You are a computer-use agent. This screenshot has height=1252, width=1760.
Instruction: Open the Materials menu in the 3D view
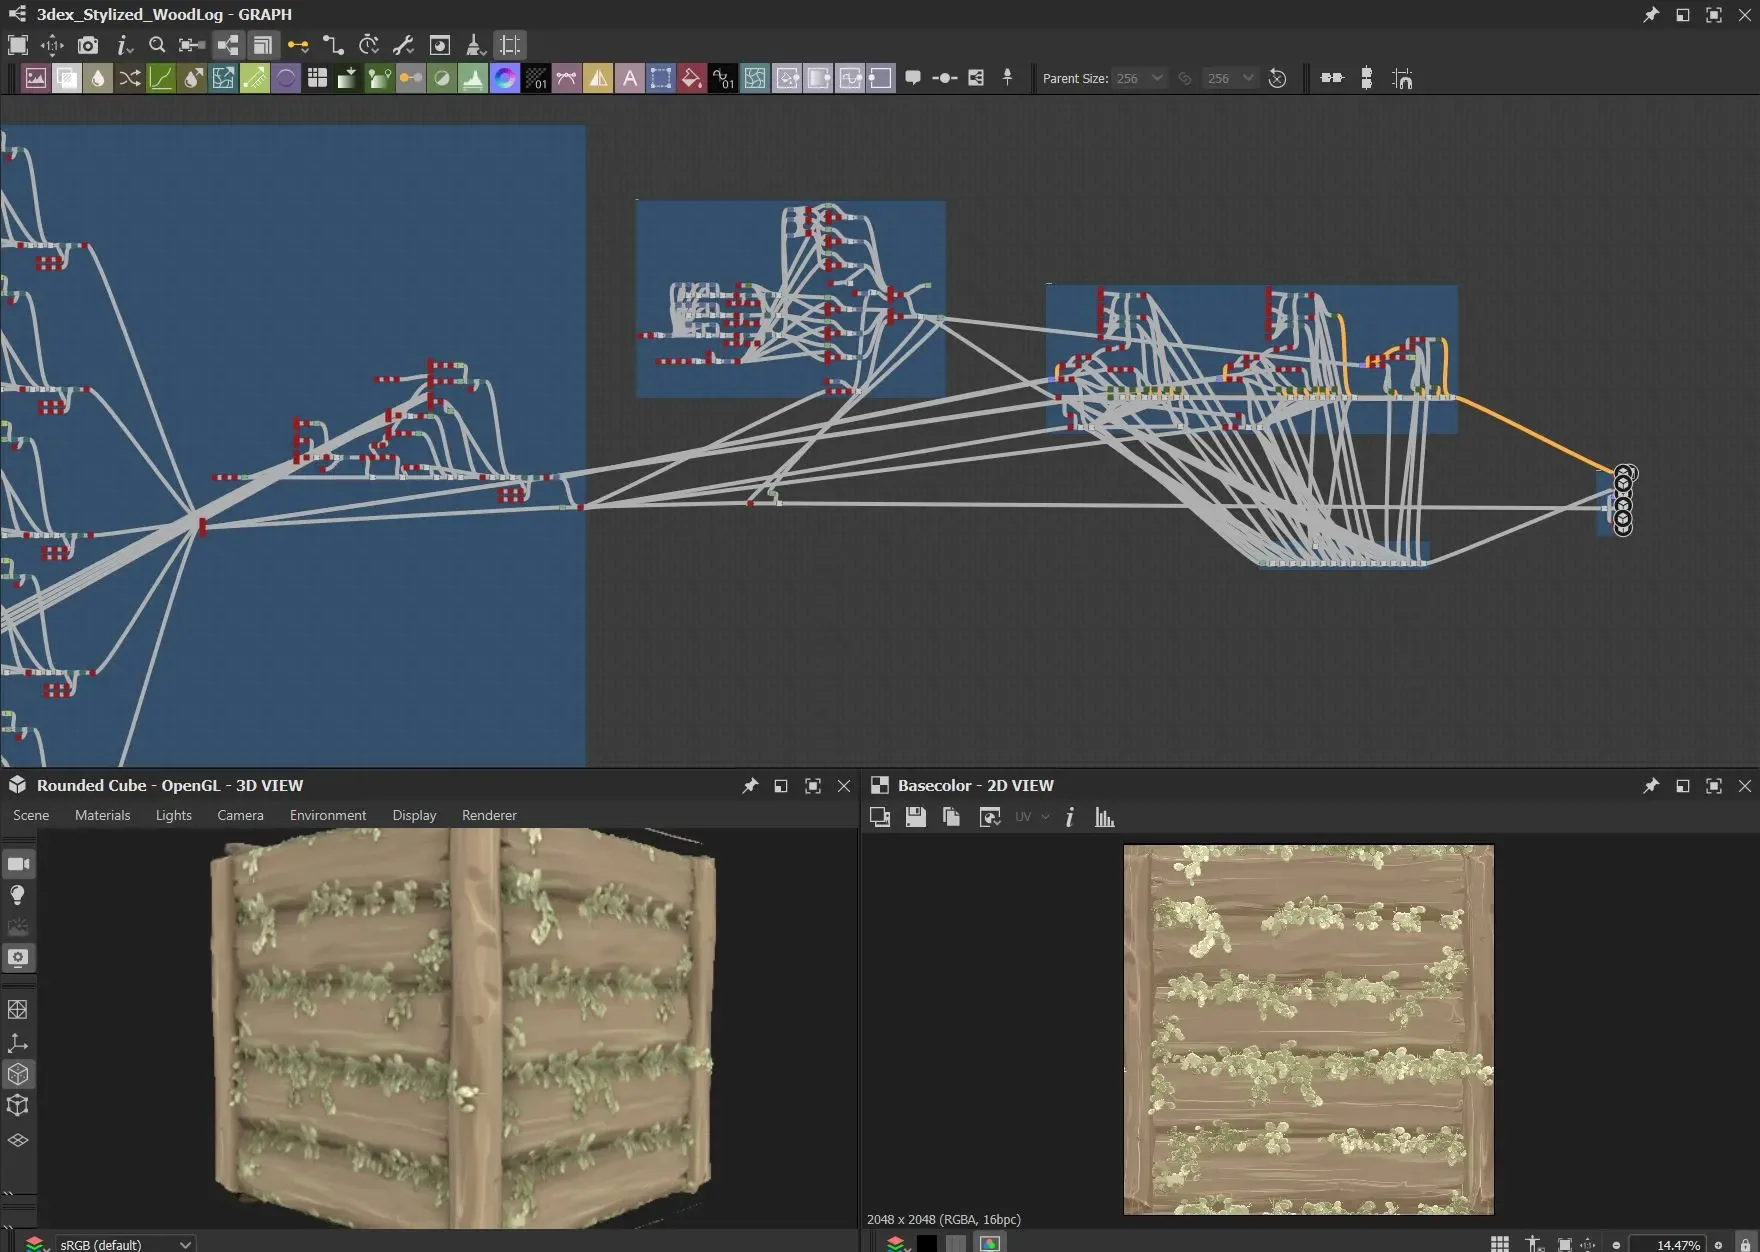tap(102, 815)
